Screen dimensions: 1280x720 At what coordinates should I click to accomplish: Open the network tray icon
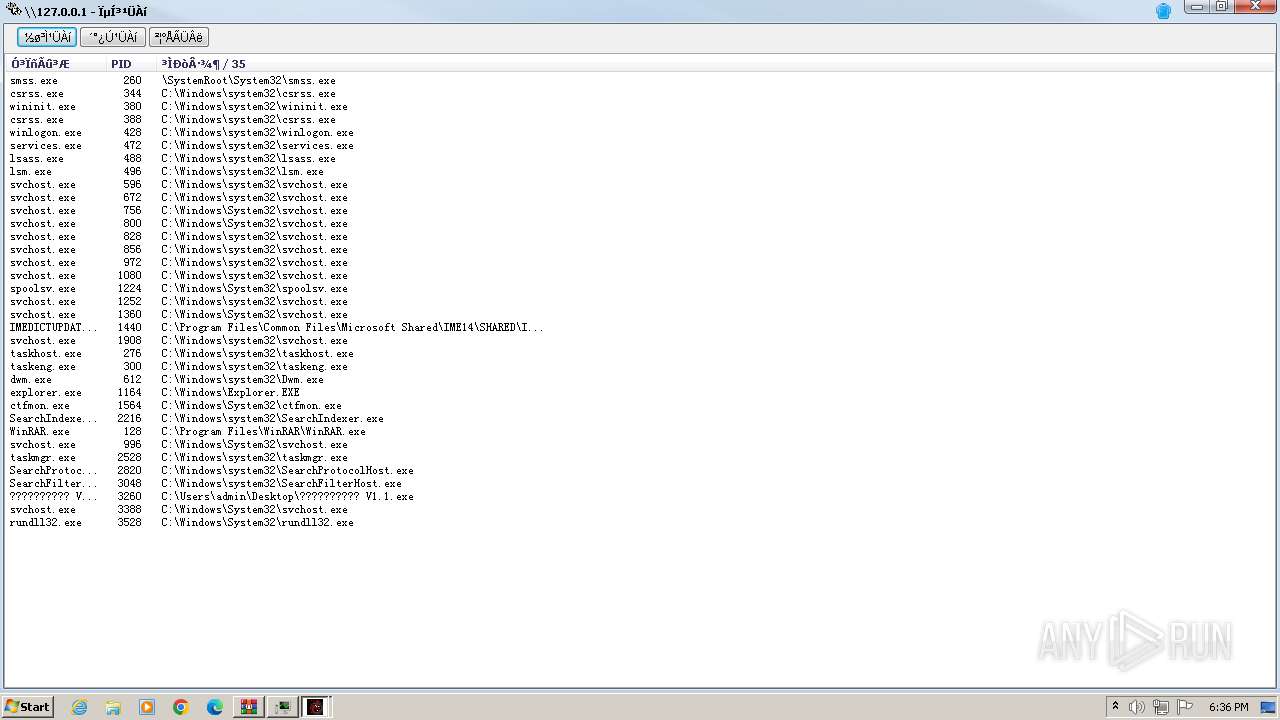(x=1161, y=707)
